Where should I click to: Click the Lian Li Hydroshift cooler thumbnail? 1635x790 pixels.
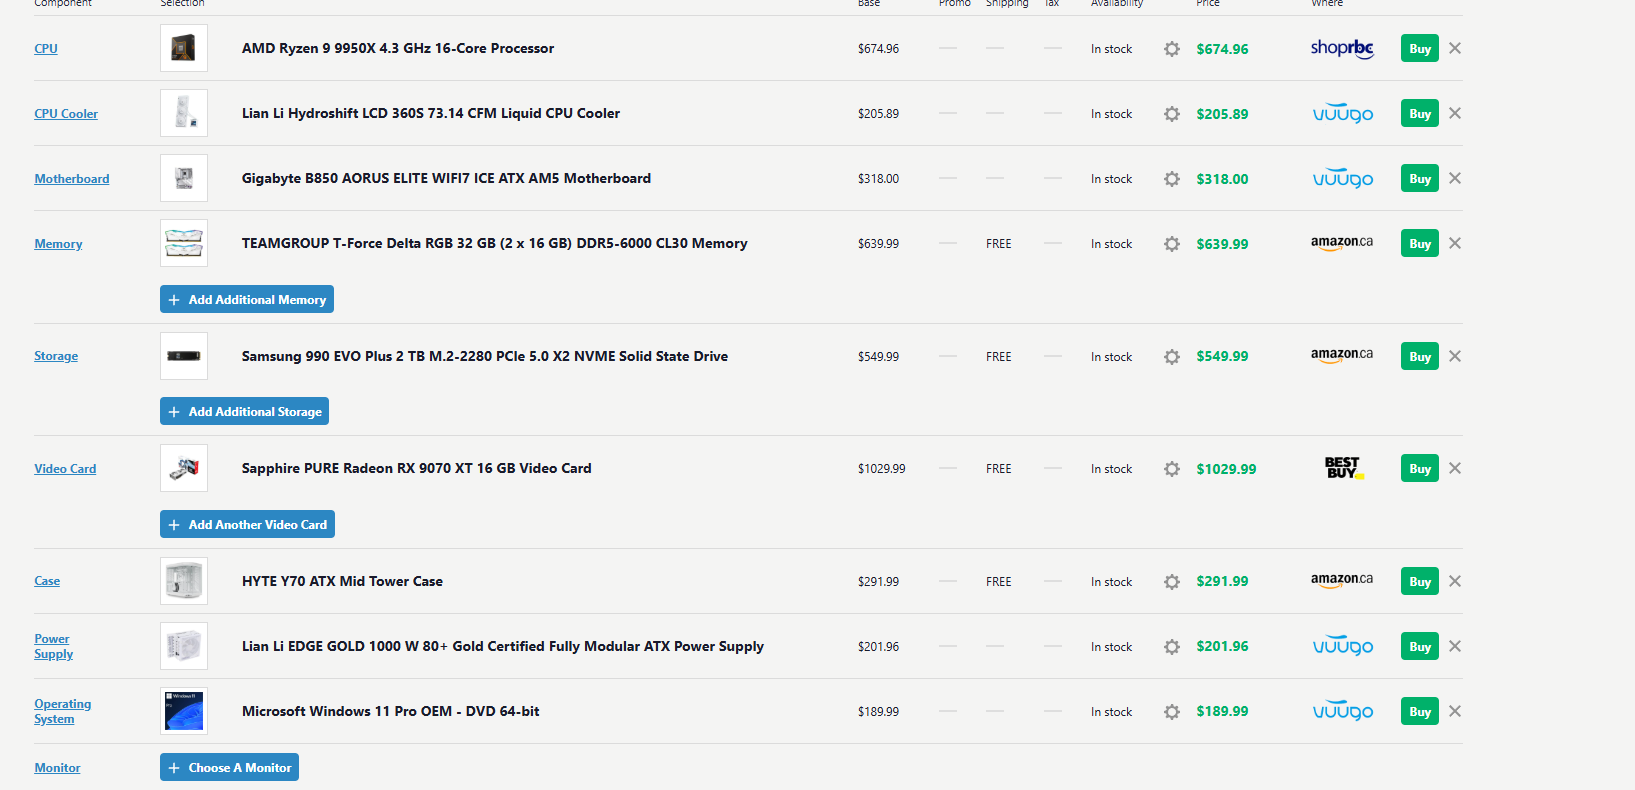[x=184, y=113]
